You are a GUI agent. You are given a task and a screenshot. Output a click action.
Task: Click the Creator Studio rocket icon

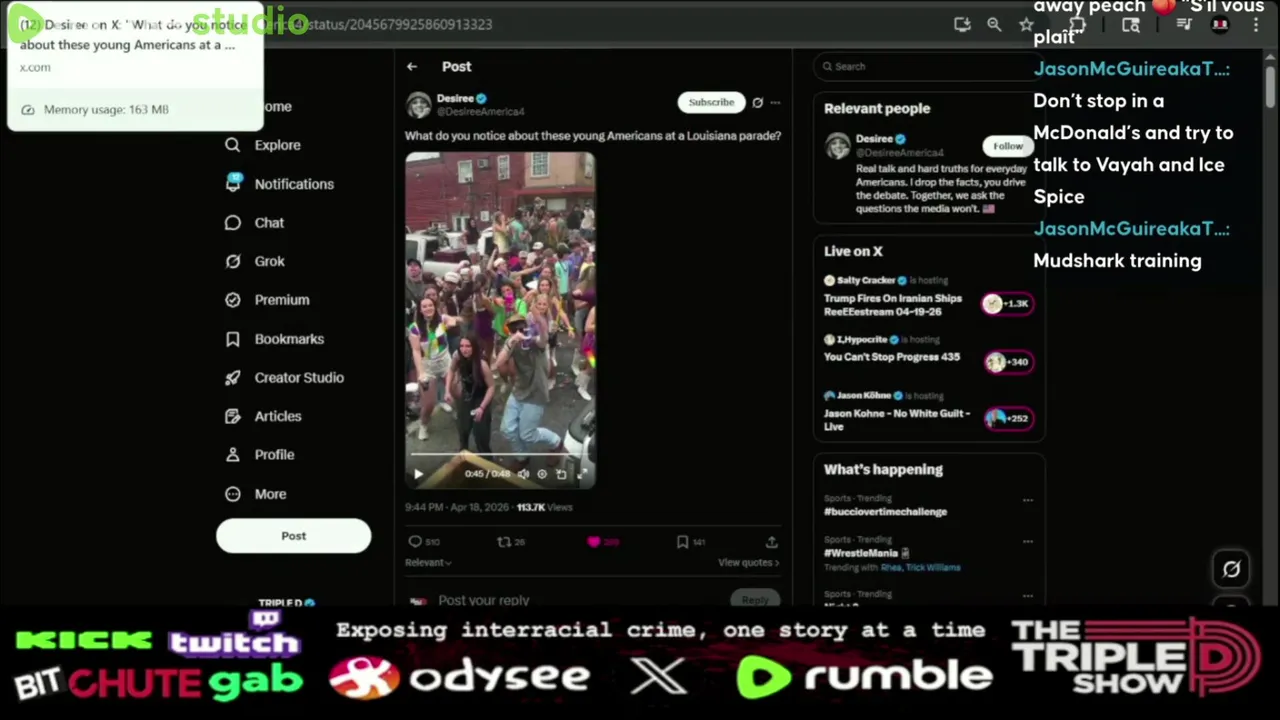coord(233,378)
